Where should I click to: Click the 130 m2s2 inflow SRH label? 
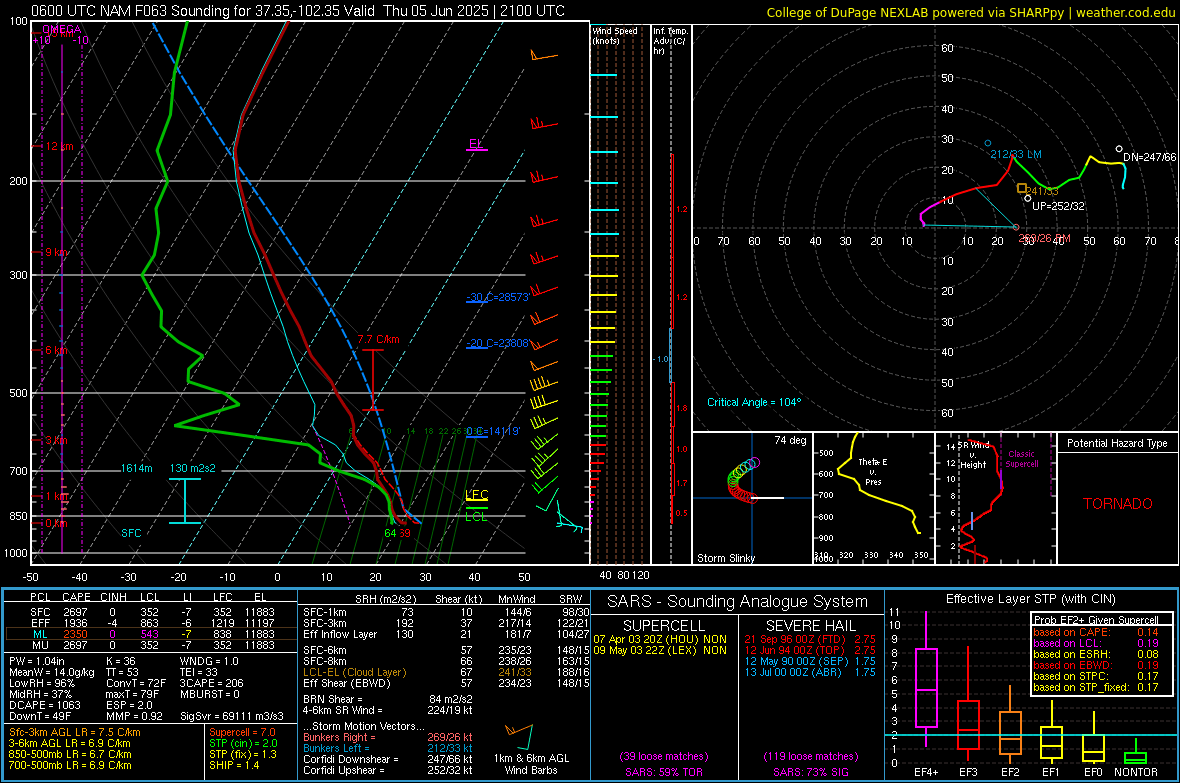pos(192,468)
